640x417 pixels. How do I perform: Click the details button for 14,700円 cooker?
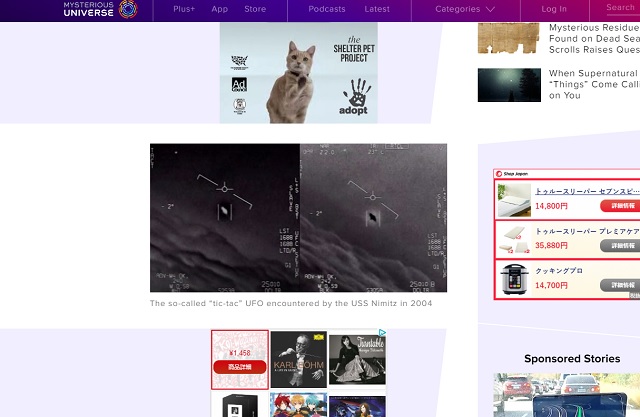(x=621, y=285)
